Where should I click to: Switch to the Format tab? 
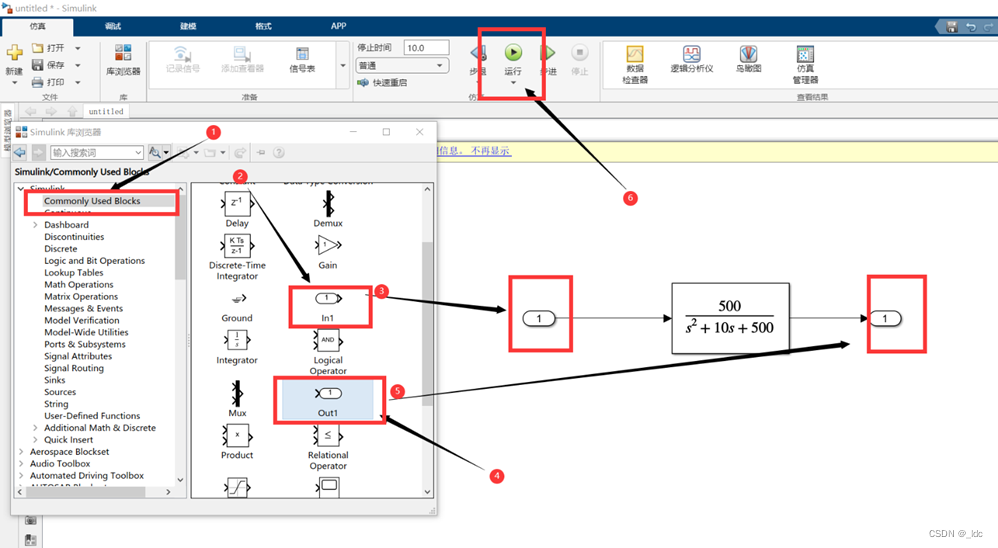tap(263, 26)
